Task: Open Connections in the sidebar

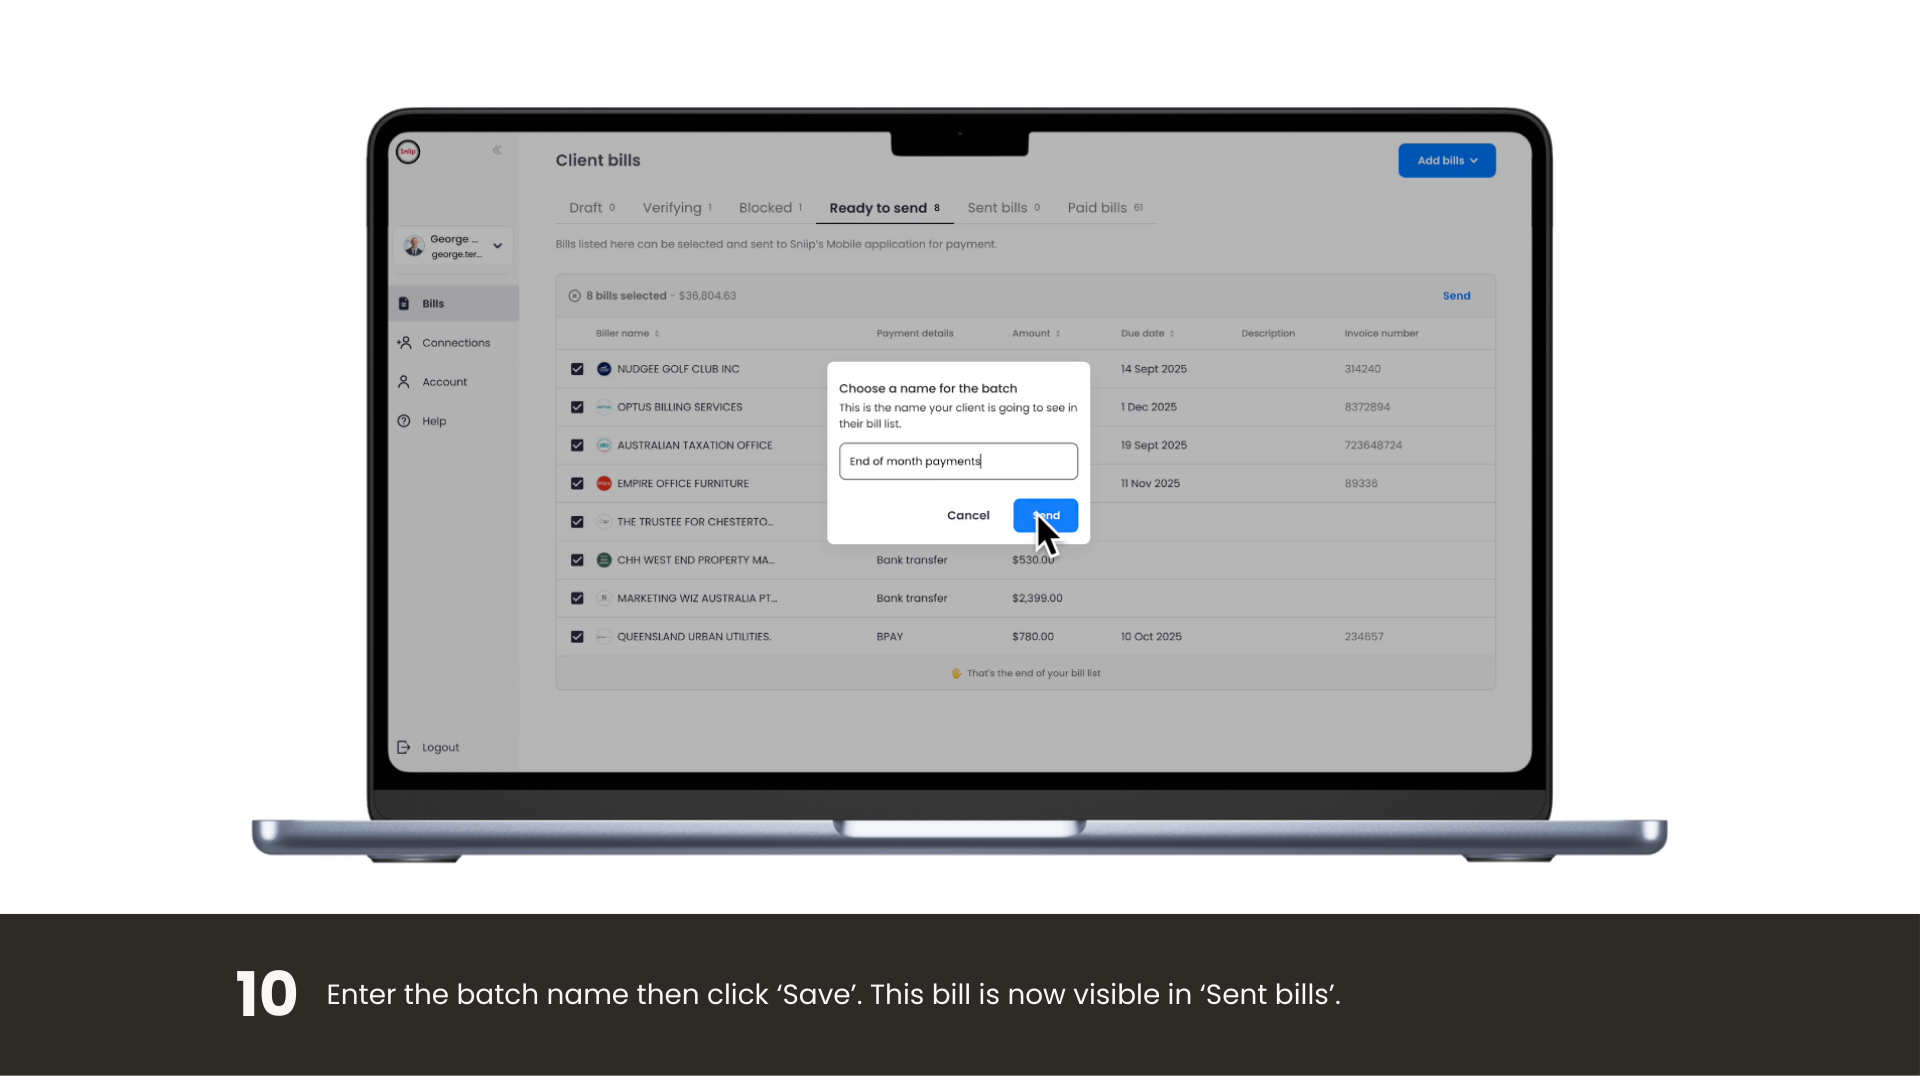Action: click(x=455, y=343)
